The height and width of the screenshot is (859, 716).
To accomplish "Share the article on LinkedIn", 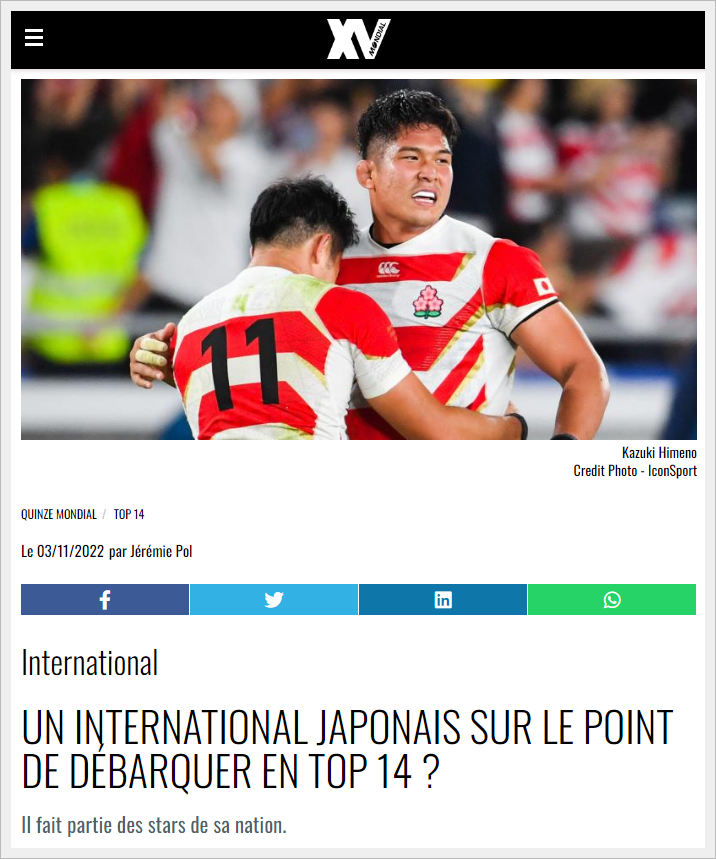I will (443, 599).
